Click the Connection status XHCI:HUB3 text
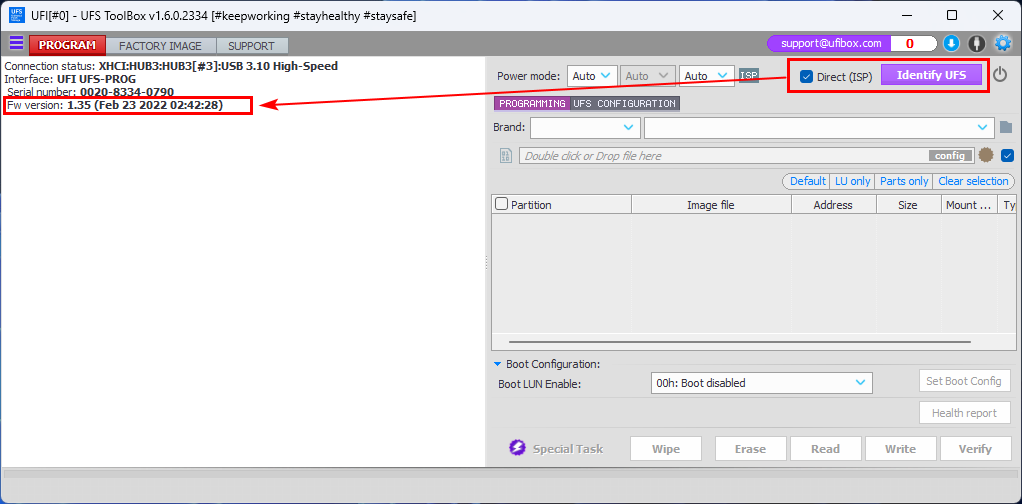 (x=171, y=66)
